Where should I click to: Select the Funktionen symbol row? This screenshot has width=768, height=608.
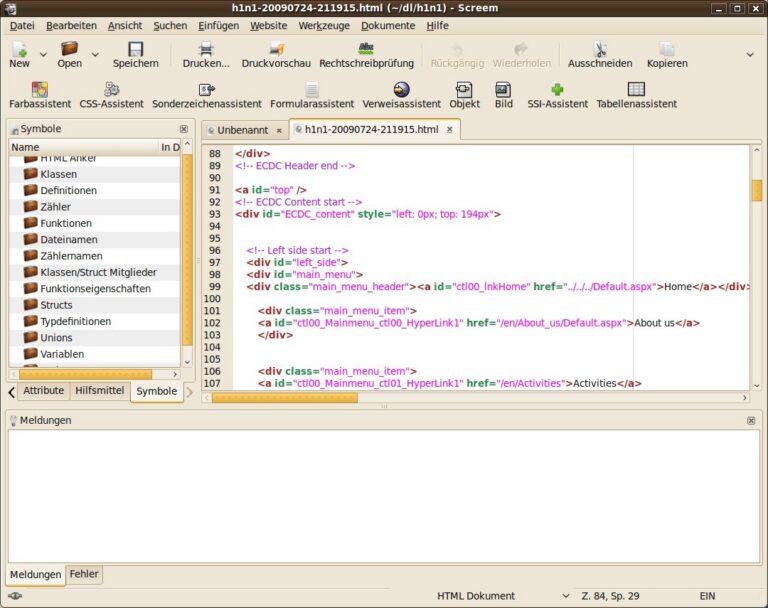point(95,223)
